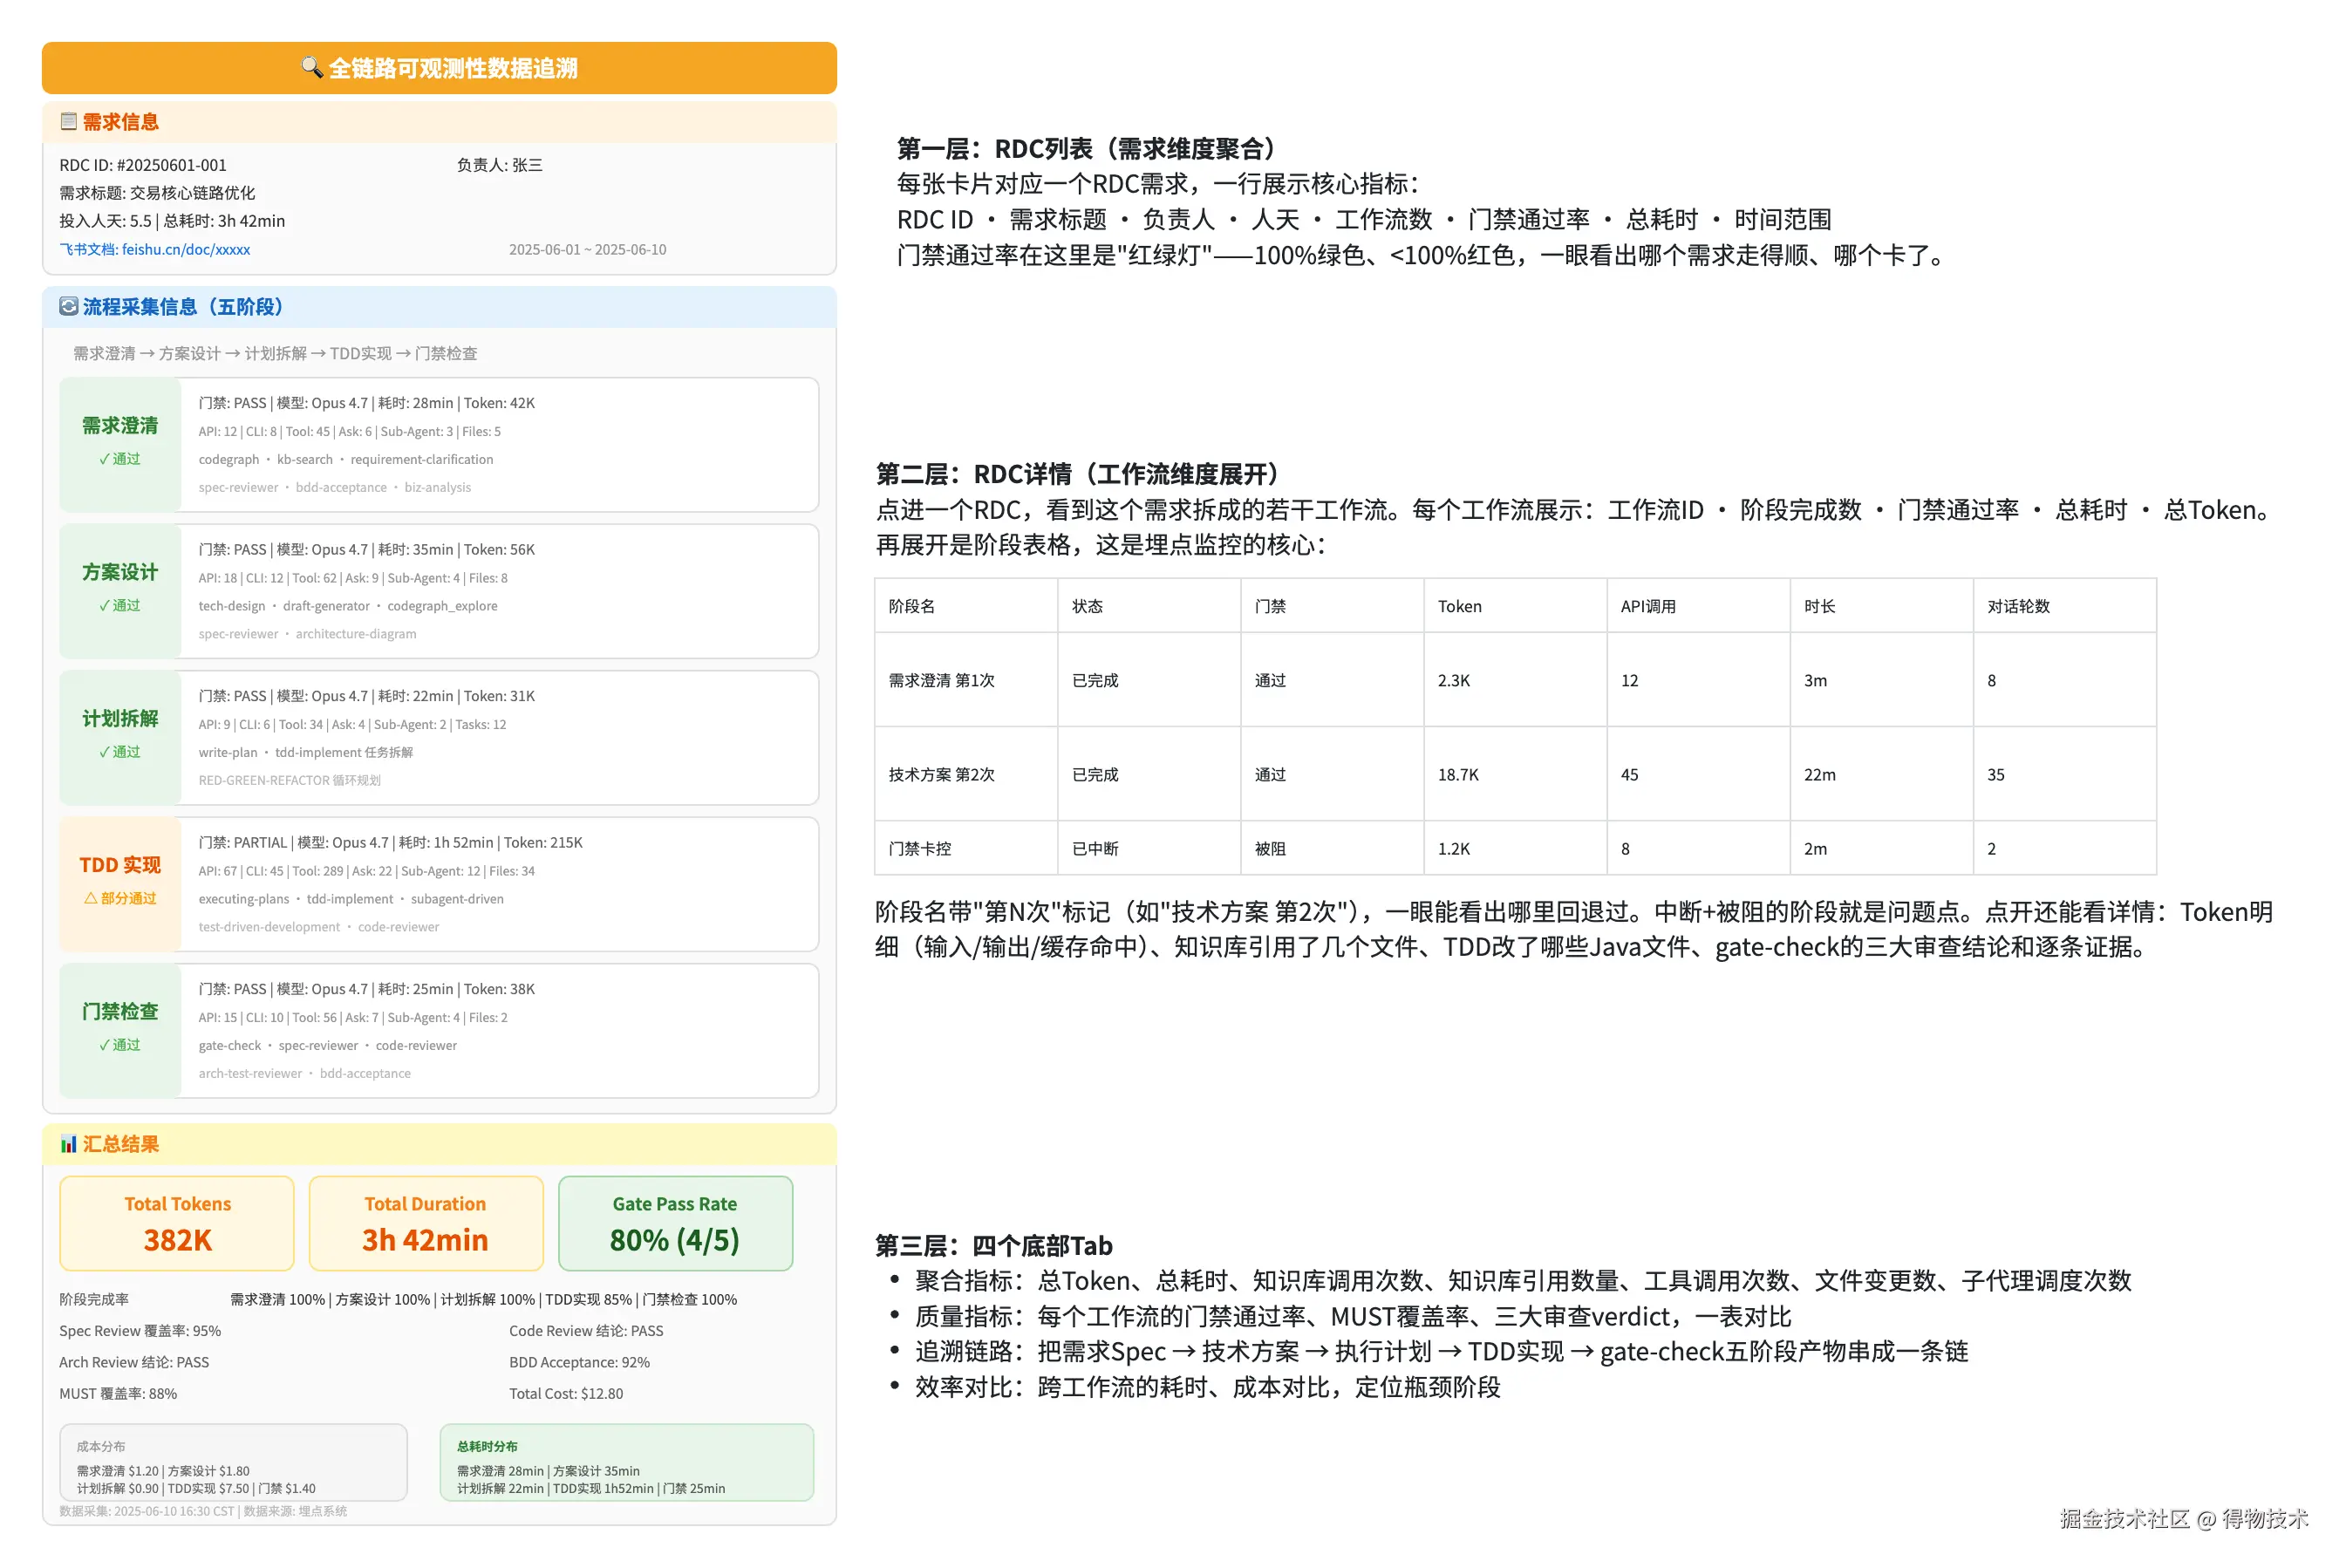Click the 需求标题: 交易核心链路优化 text
The height and width of the screenshot is (1568, 2346).
[157, 193]
